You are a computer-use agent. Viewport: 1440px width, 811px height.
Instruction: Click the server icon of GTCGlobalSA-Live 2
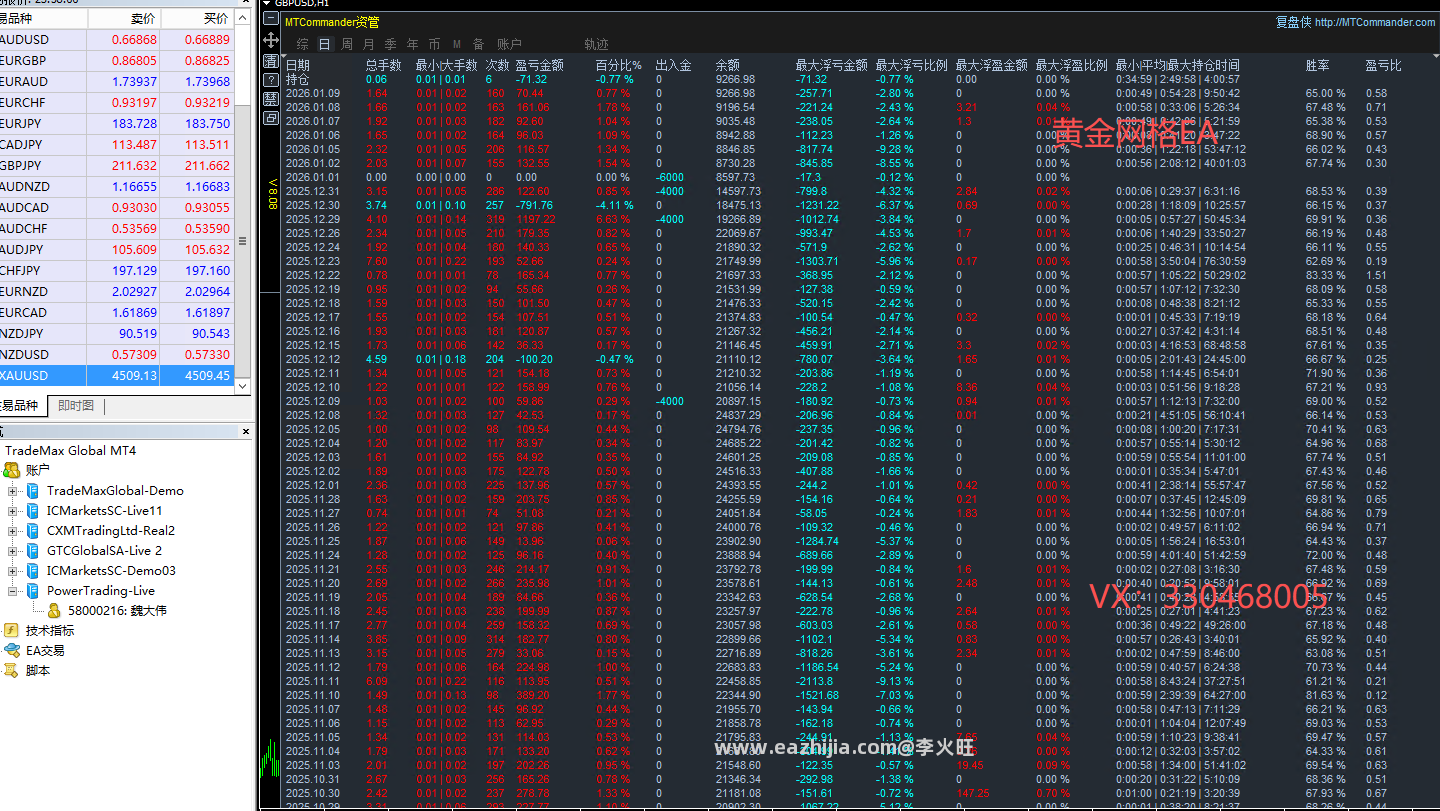pyautogui.click(x=33, y=550)
